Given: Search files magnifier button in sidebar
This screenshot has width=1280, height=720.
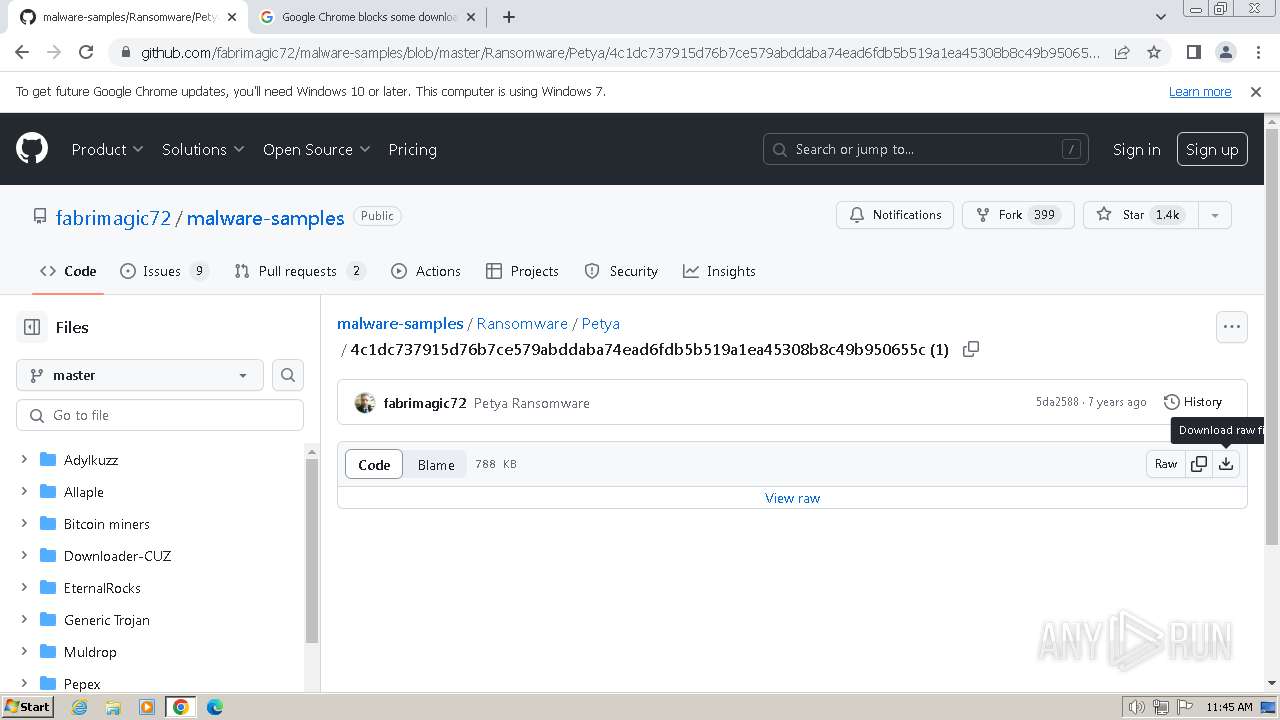Looking at the screenshot, I should [288, 375].
